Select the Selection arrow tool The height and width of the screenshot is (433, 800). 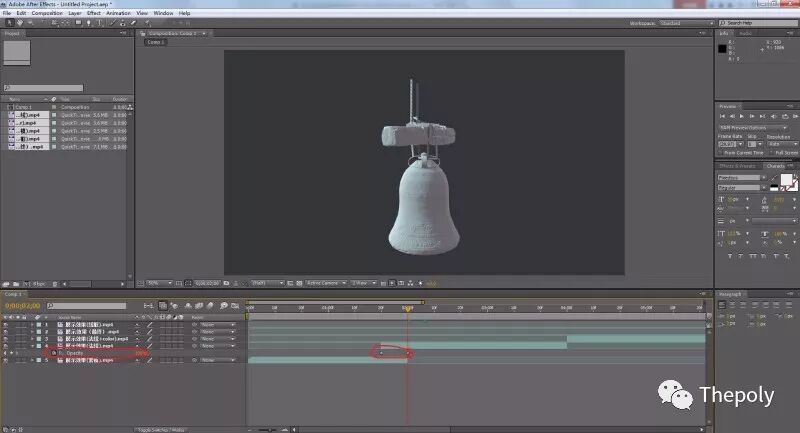(10, 23)
